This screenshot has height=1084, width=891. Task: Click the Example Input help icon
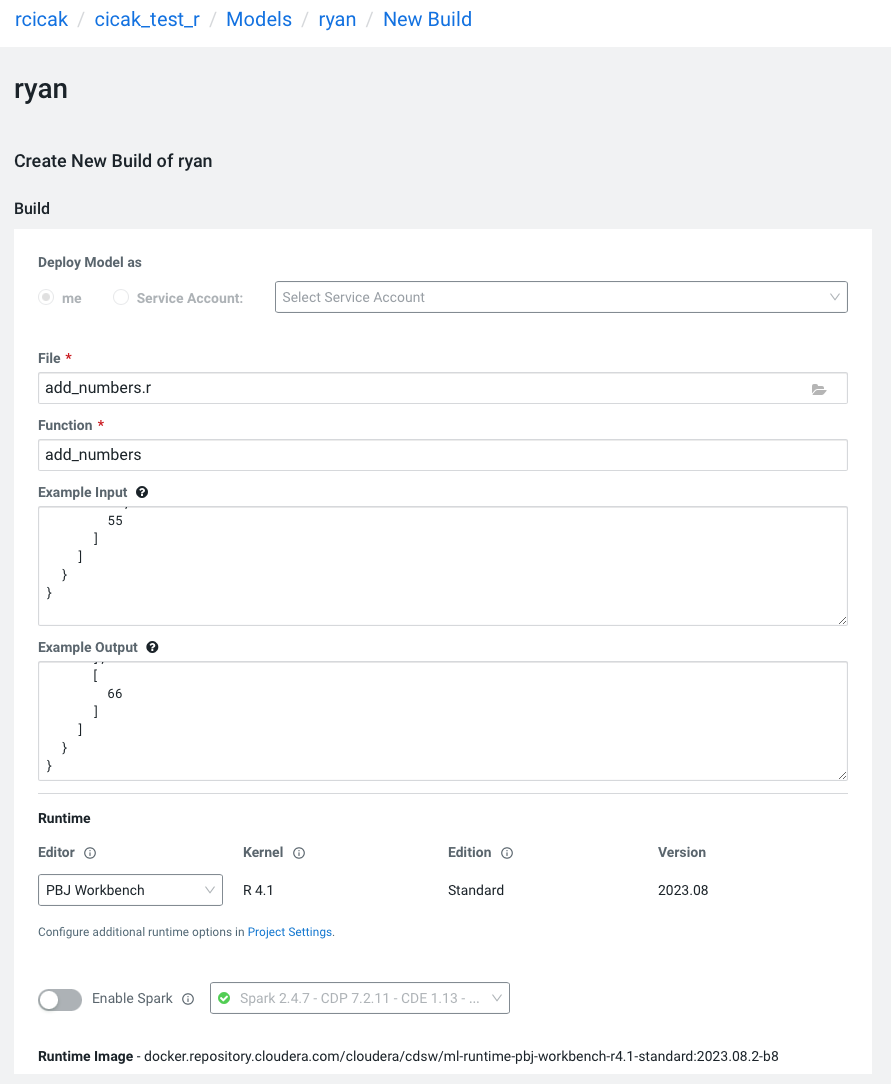point(142,492)
